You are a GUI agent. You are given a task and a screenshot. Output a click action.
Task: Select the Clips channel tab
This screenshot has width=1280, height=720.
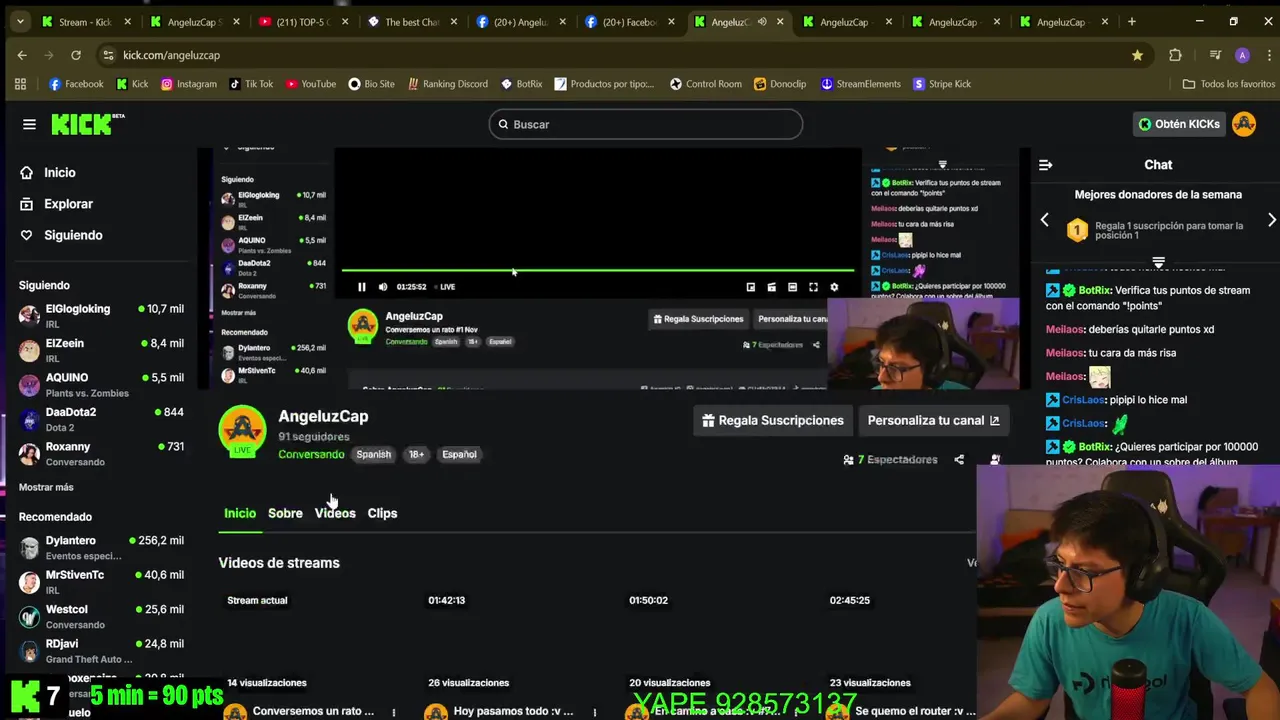pos(382,513)
